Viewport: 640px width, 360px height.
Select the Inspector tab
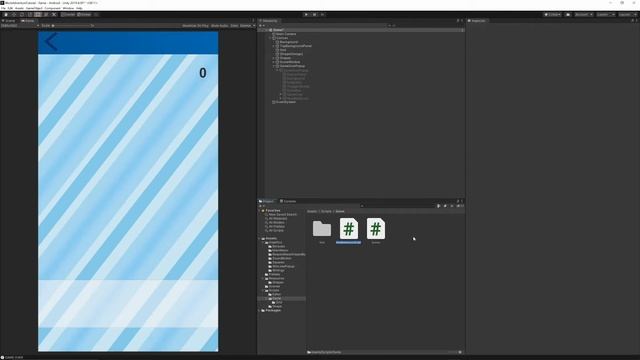[478, 21]
